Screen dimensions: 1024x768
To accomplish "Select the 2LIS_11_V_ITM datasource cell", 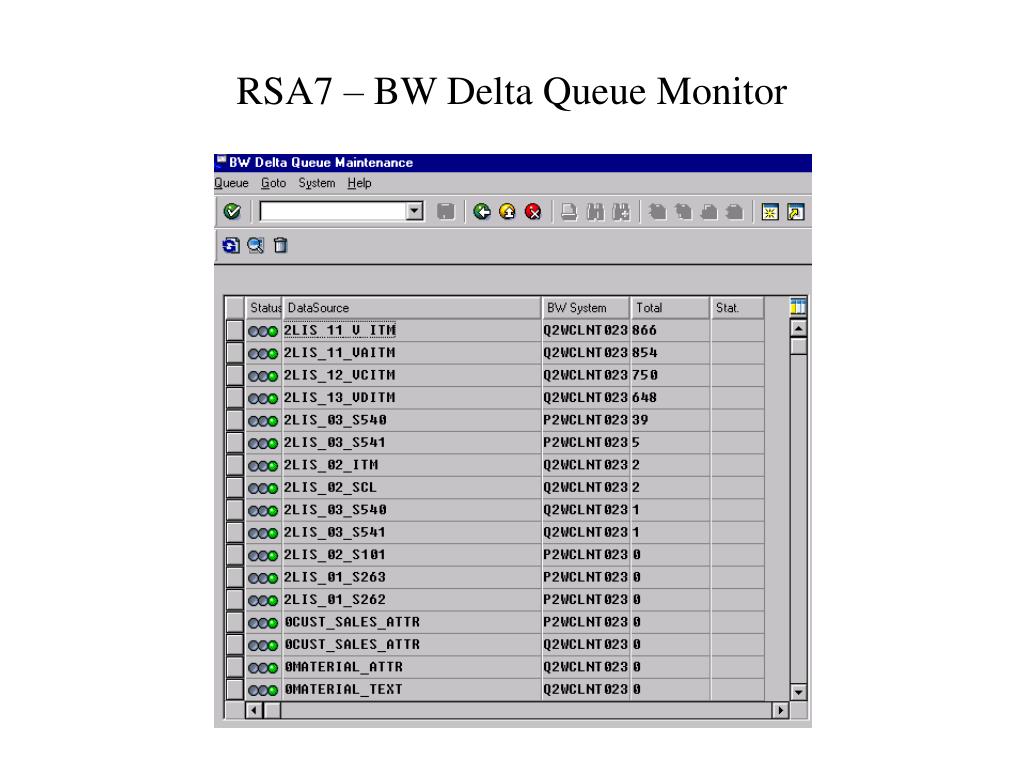I will pyautogui.click(x=411, y=330).
